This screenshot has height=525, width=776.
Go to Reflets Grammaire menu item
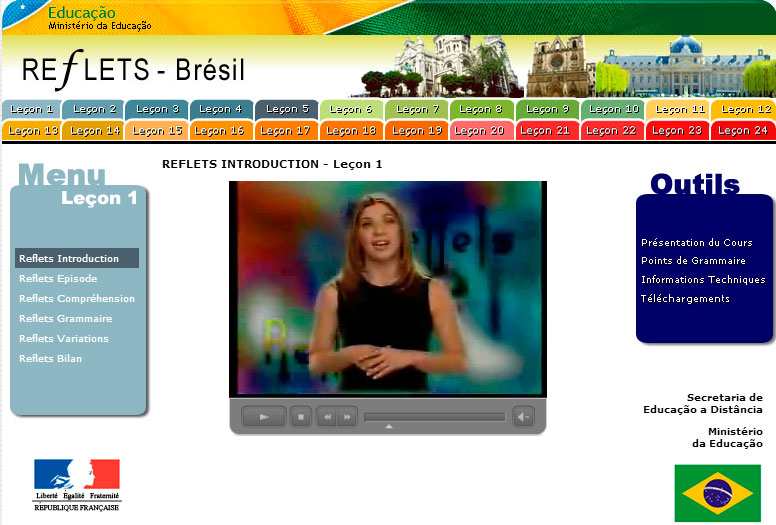[x=65, y=319]
